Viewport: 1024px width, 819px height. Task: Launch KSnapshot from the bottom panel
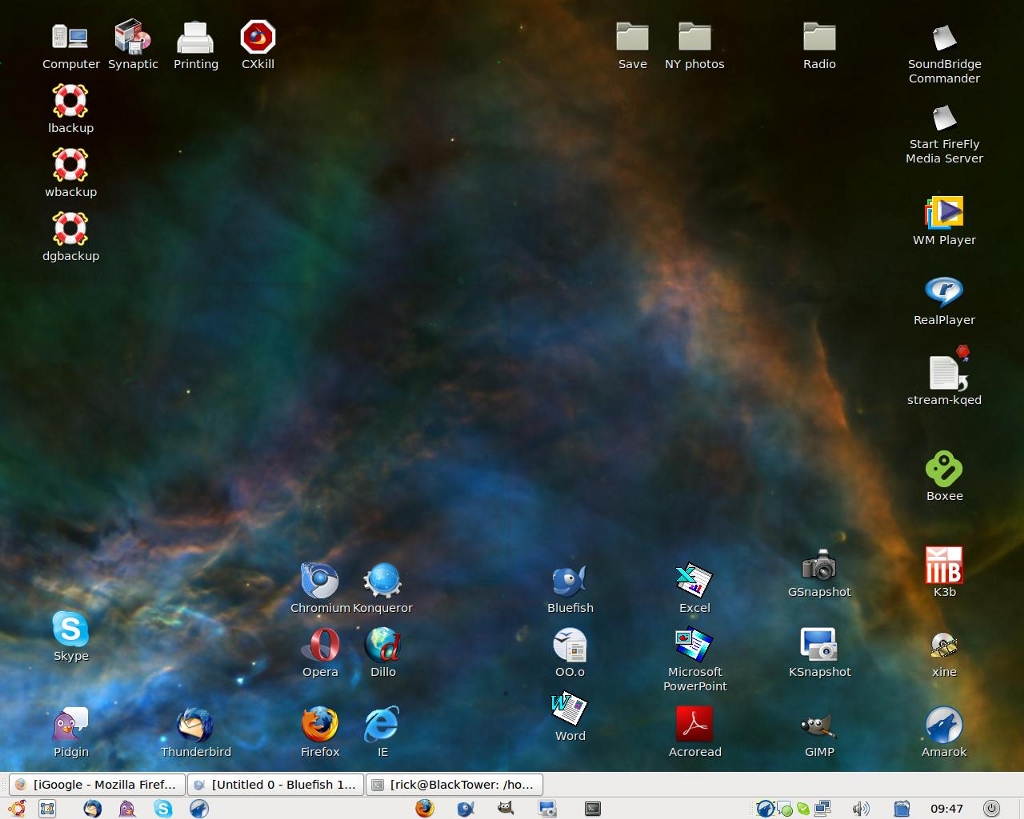click(x=547, y=809)
